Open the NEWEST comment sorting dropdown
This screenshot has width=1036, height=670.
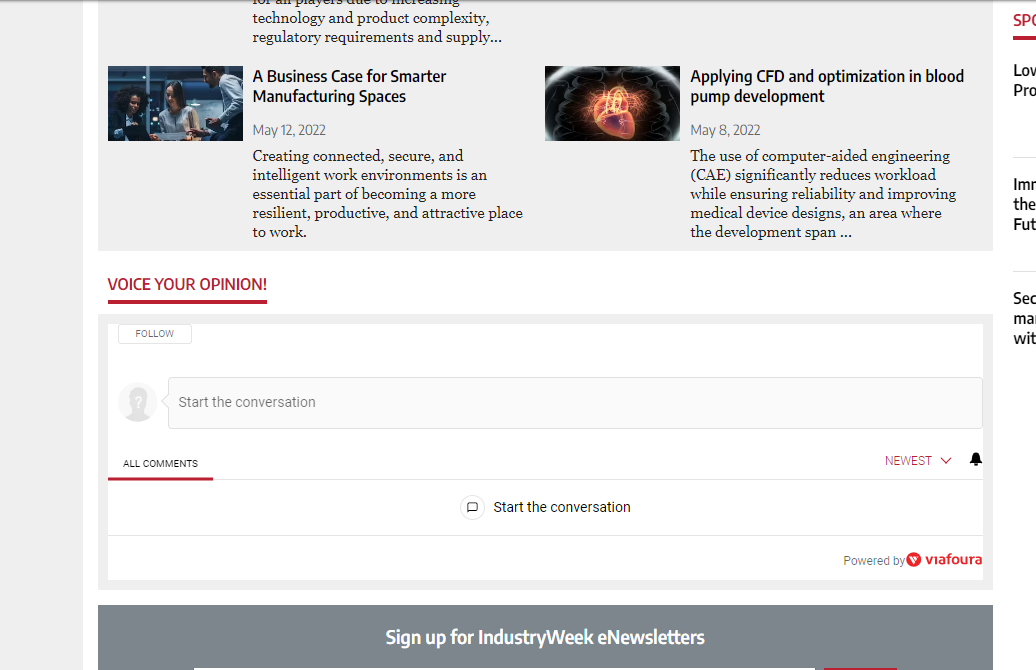point(908,461)
